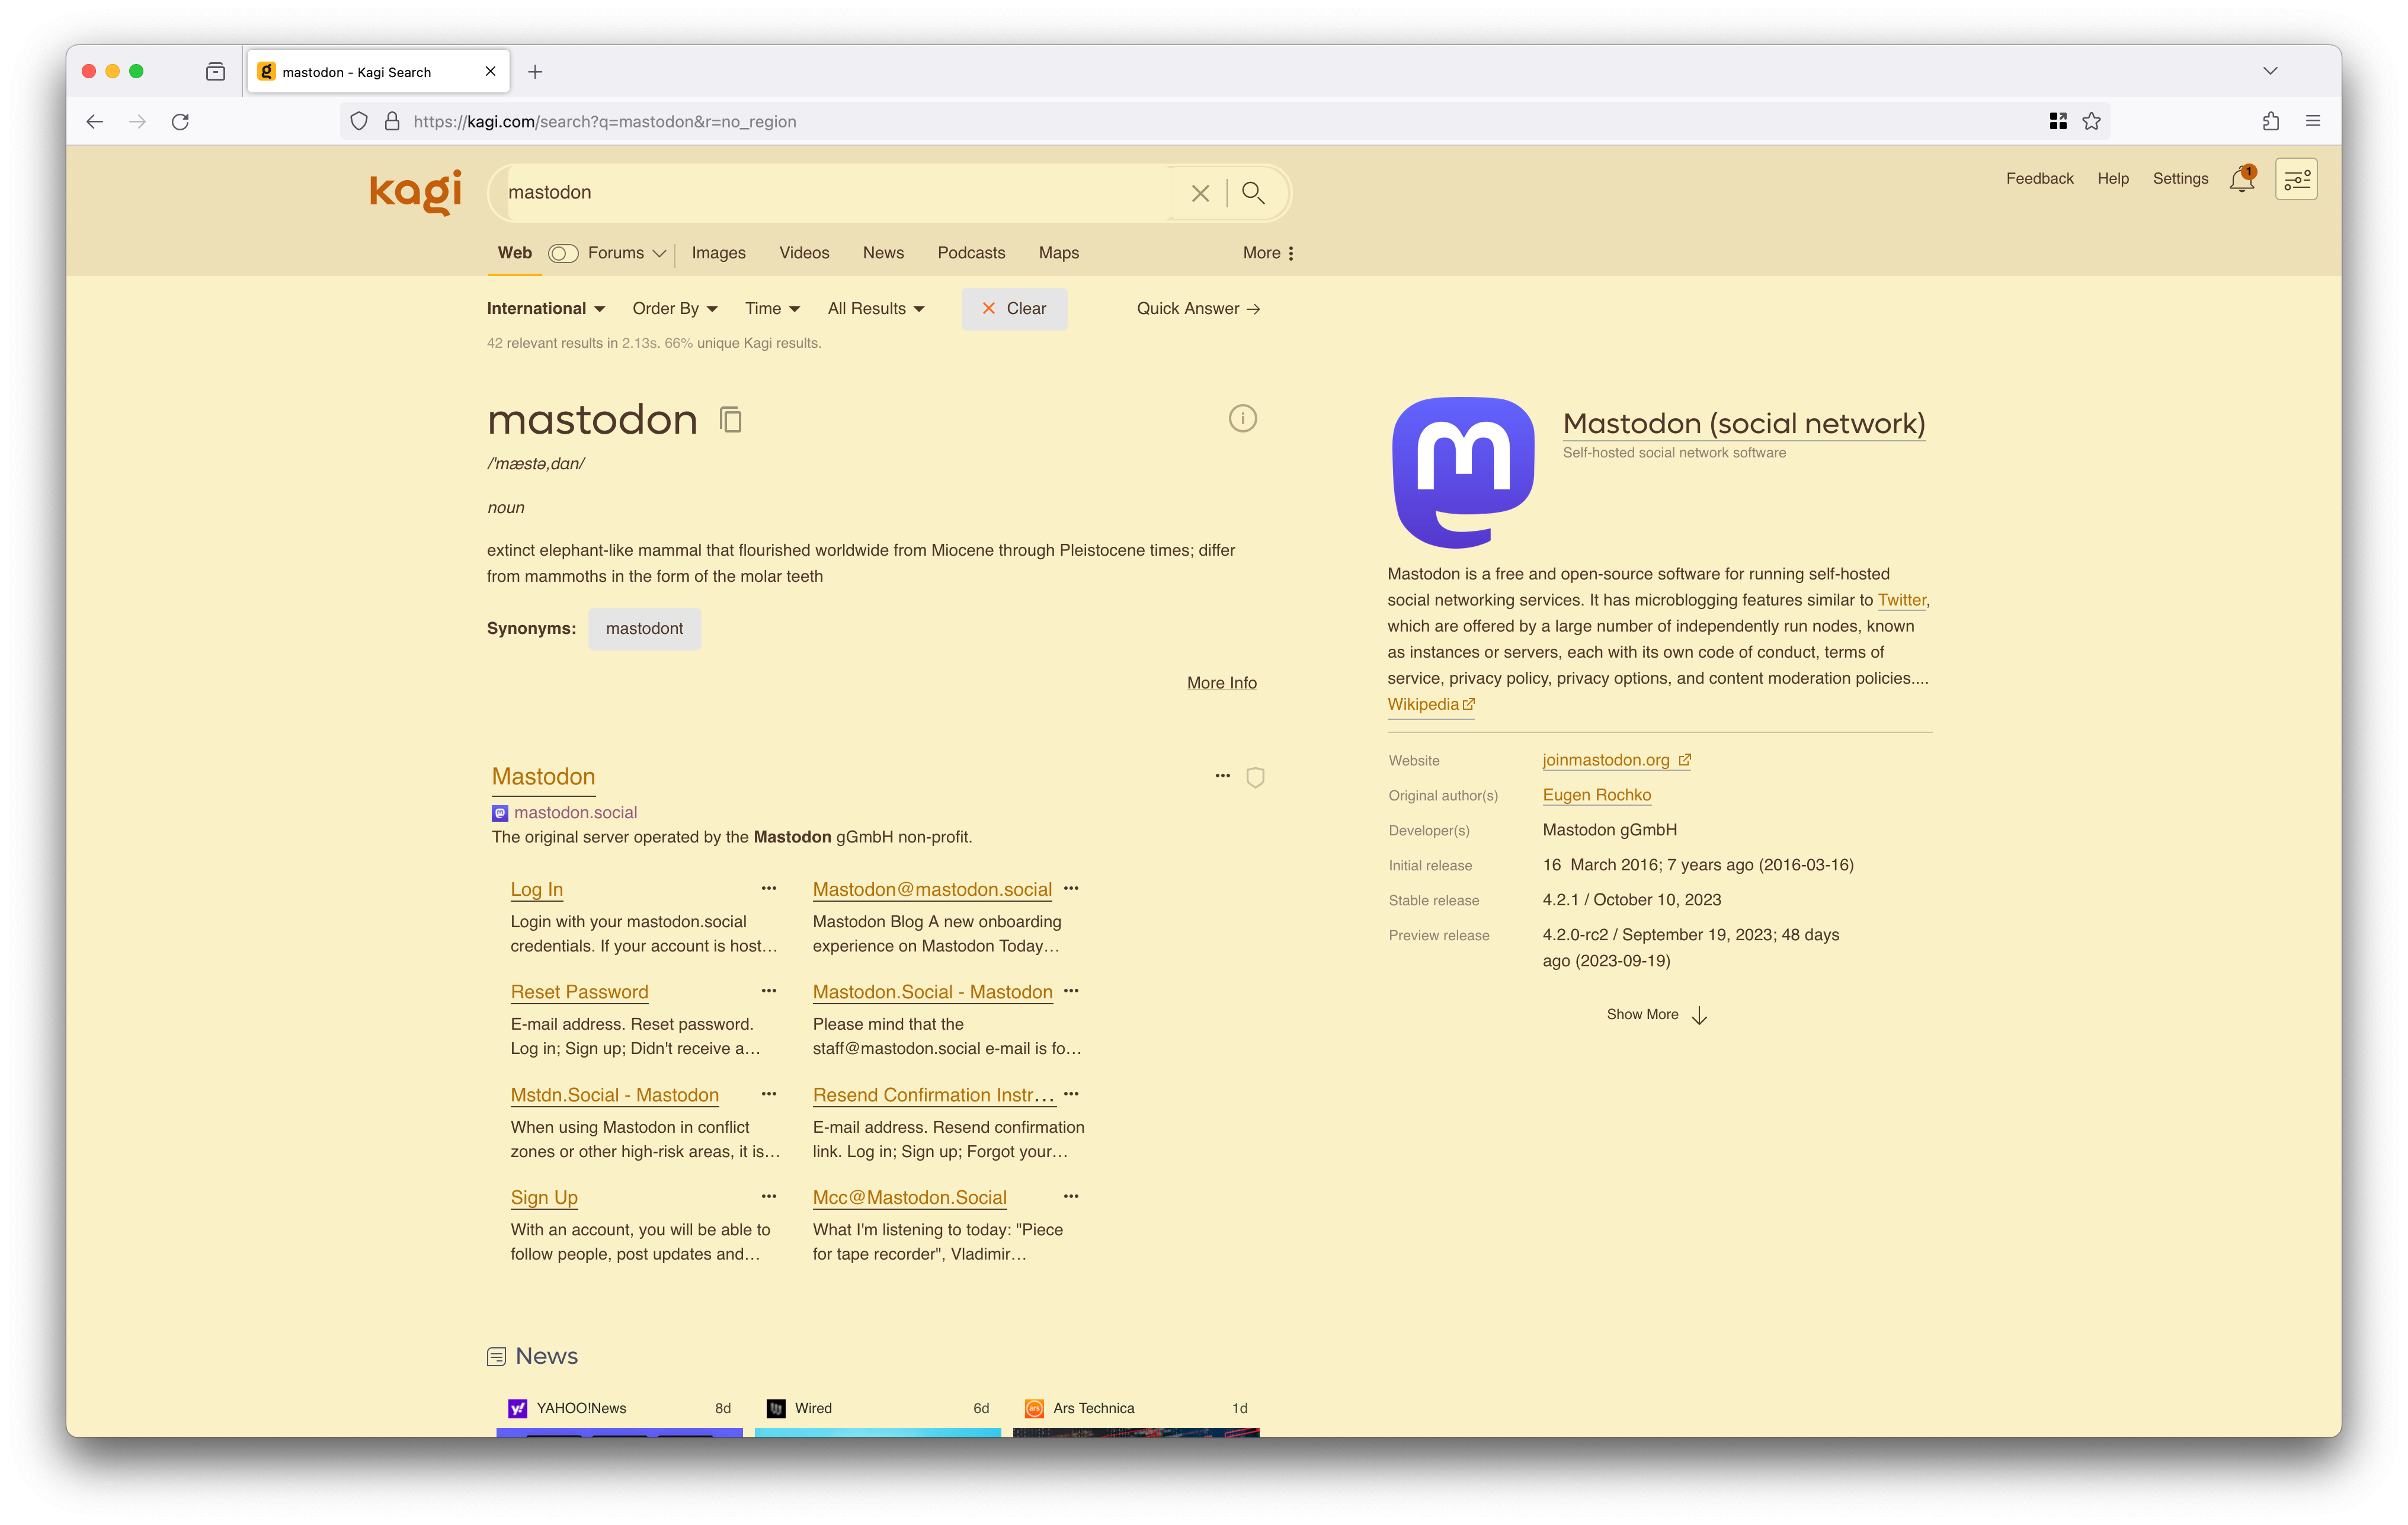Clear the search box with X icon
Viewport: 2408px width, 1525px height.
click(x=1200, y=193)
